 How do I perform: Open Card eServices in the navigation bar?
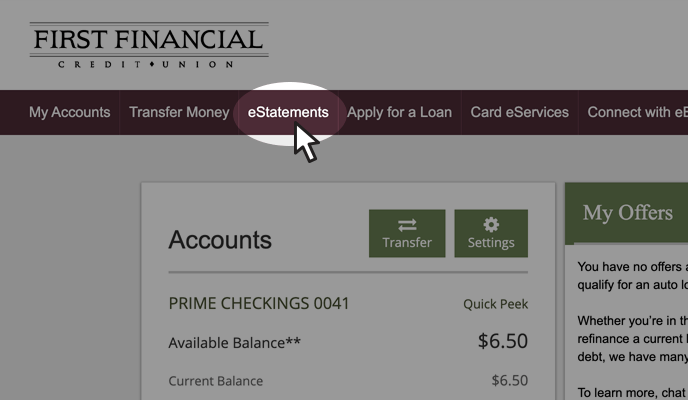tap(519, 112)
